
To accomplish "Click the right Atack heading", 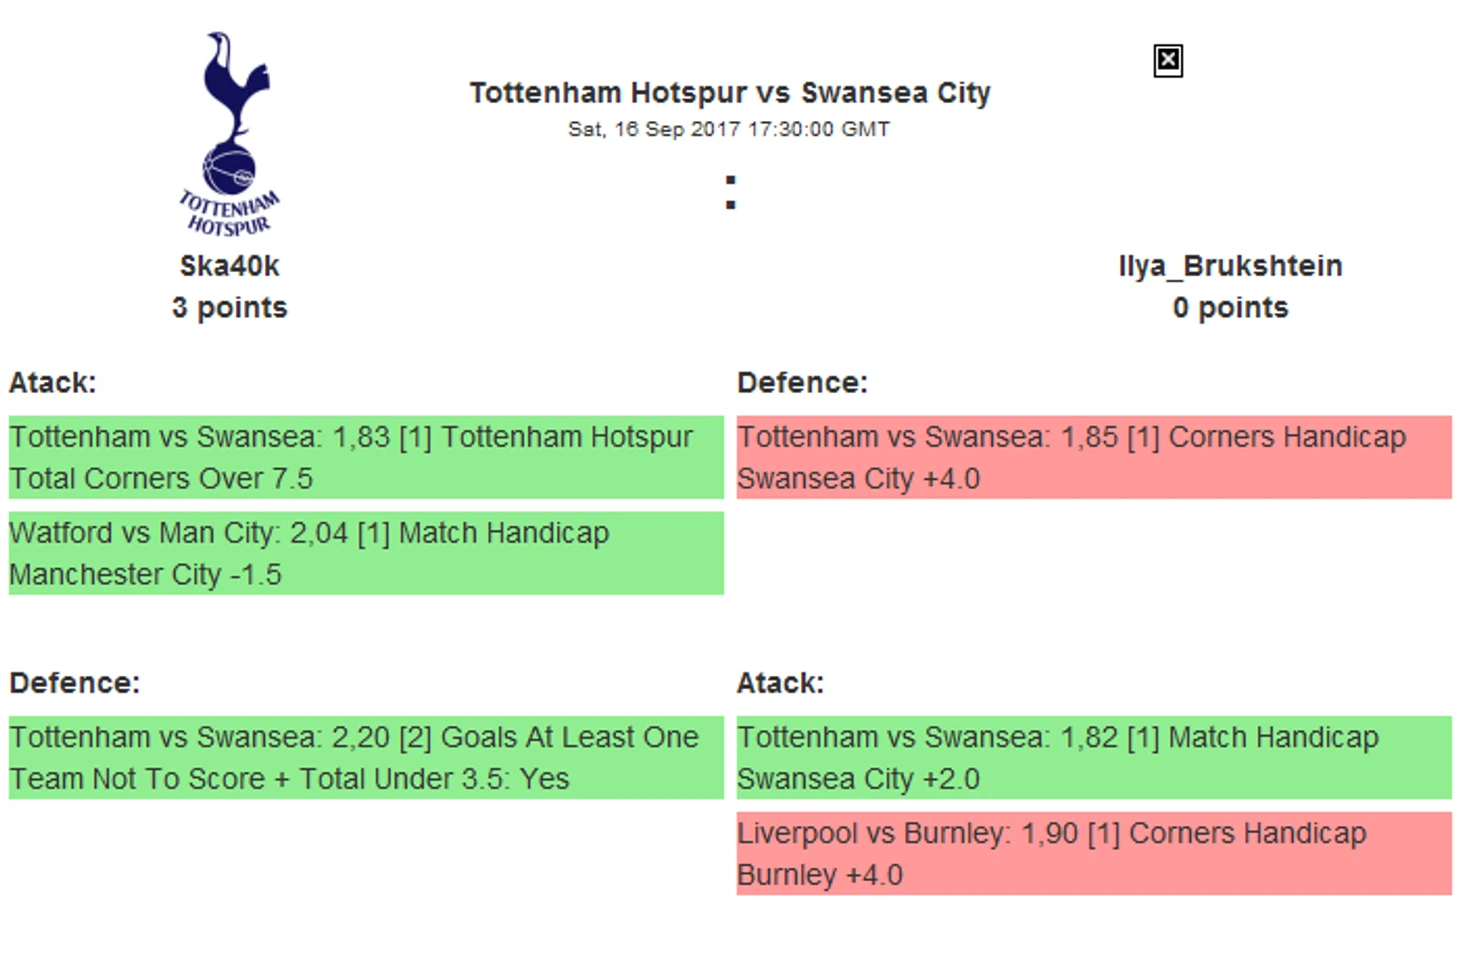I will (x=781, y=683).
